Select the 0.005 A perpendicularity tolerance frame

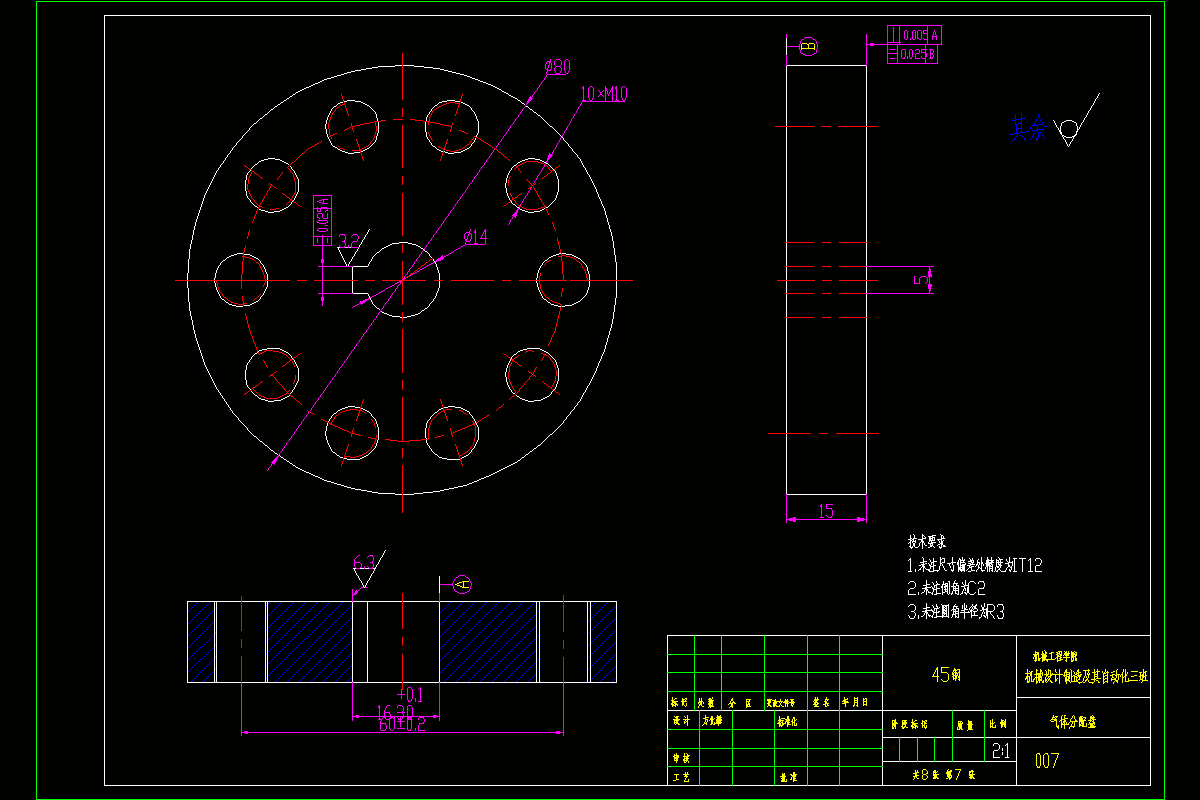[x=913, y=35]
